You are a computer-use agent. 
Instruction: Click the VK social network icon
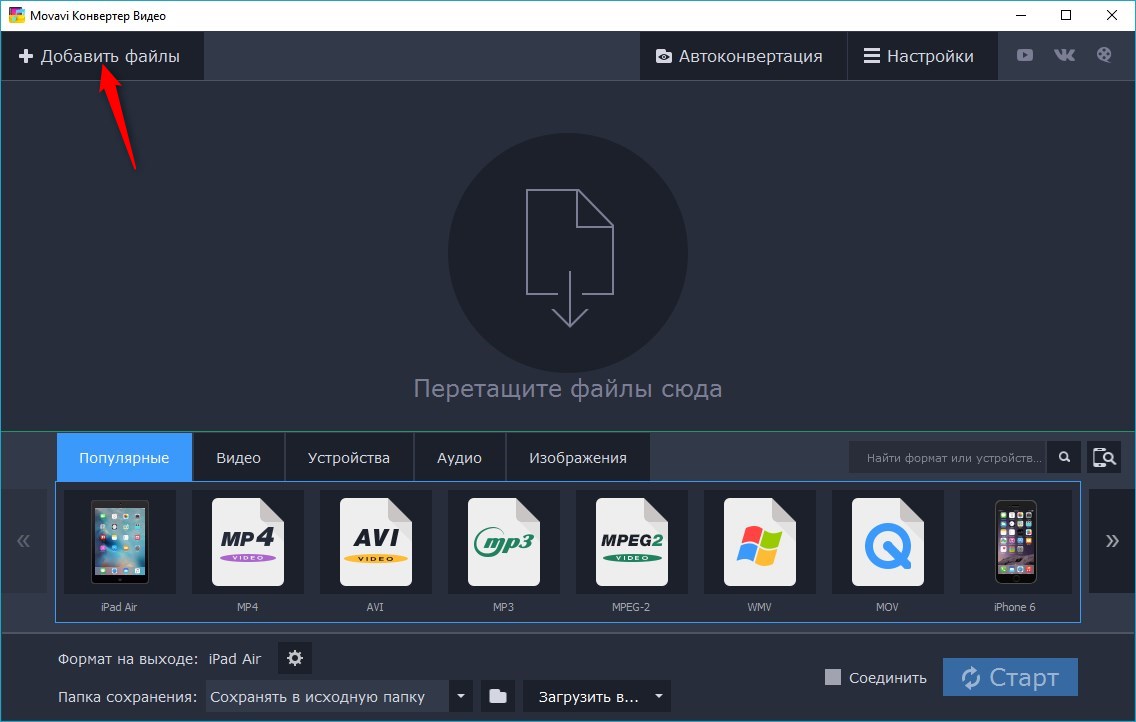click(x=1064, y=56)
